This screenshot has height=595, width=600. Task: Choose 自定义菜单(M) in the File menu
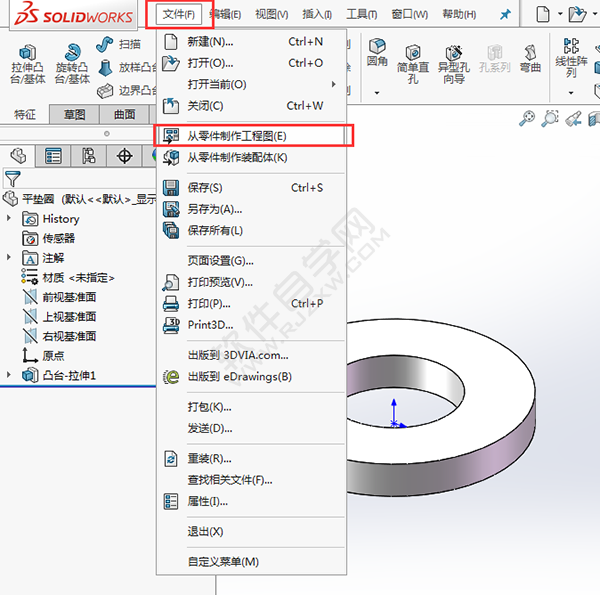click(x=251, y=562)
